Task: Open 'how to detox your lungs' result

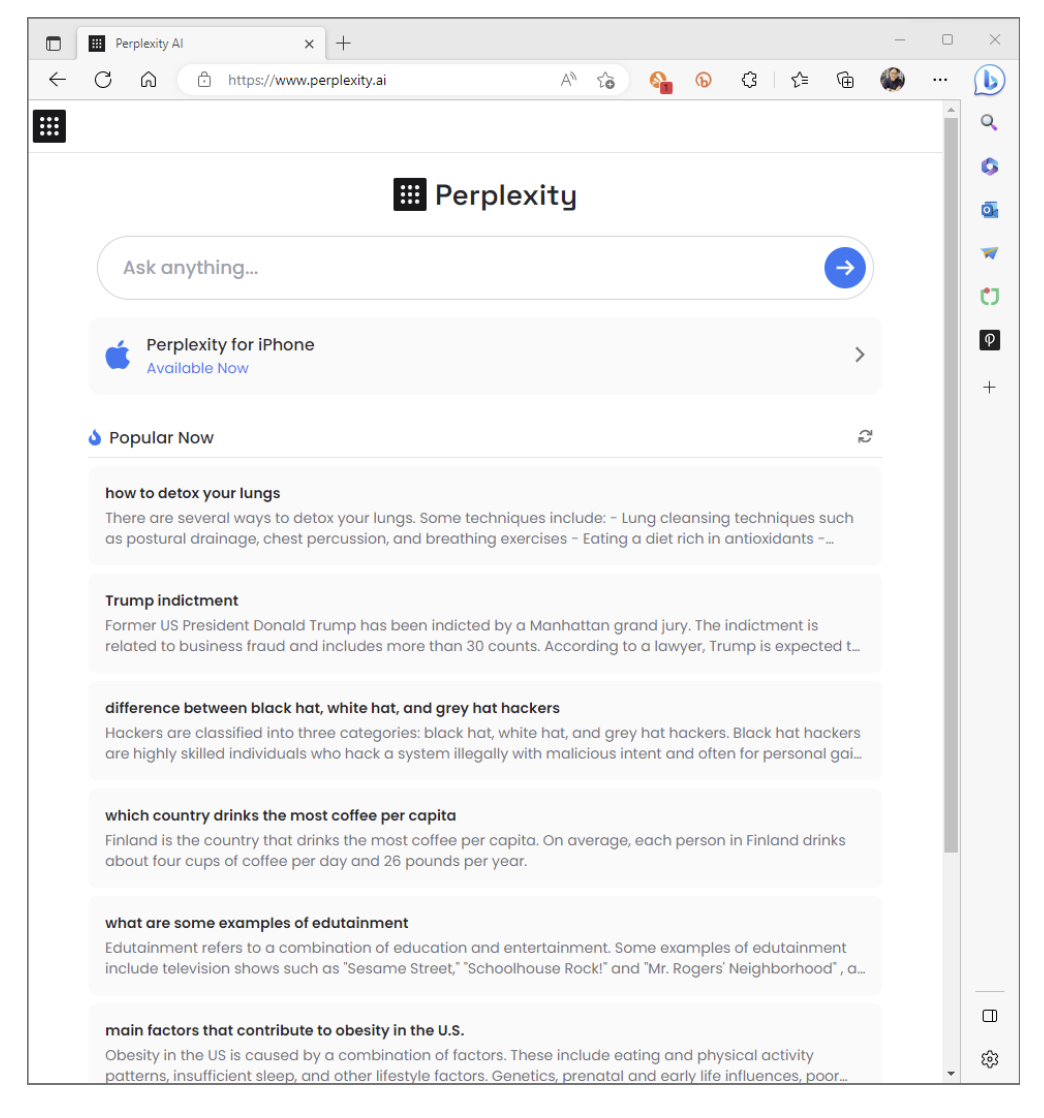Action: click(x=485, y=516)
